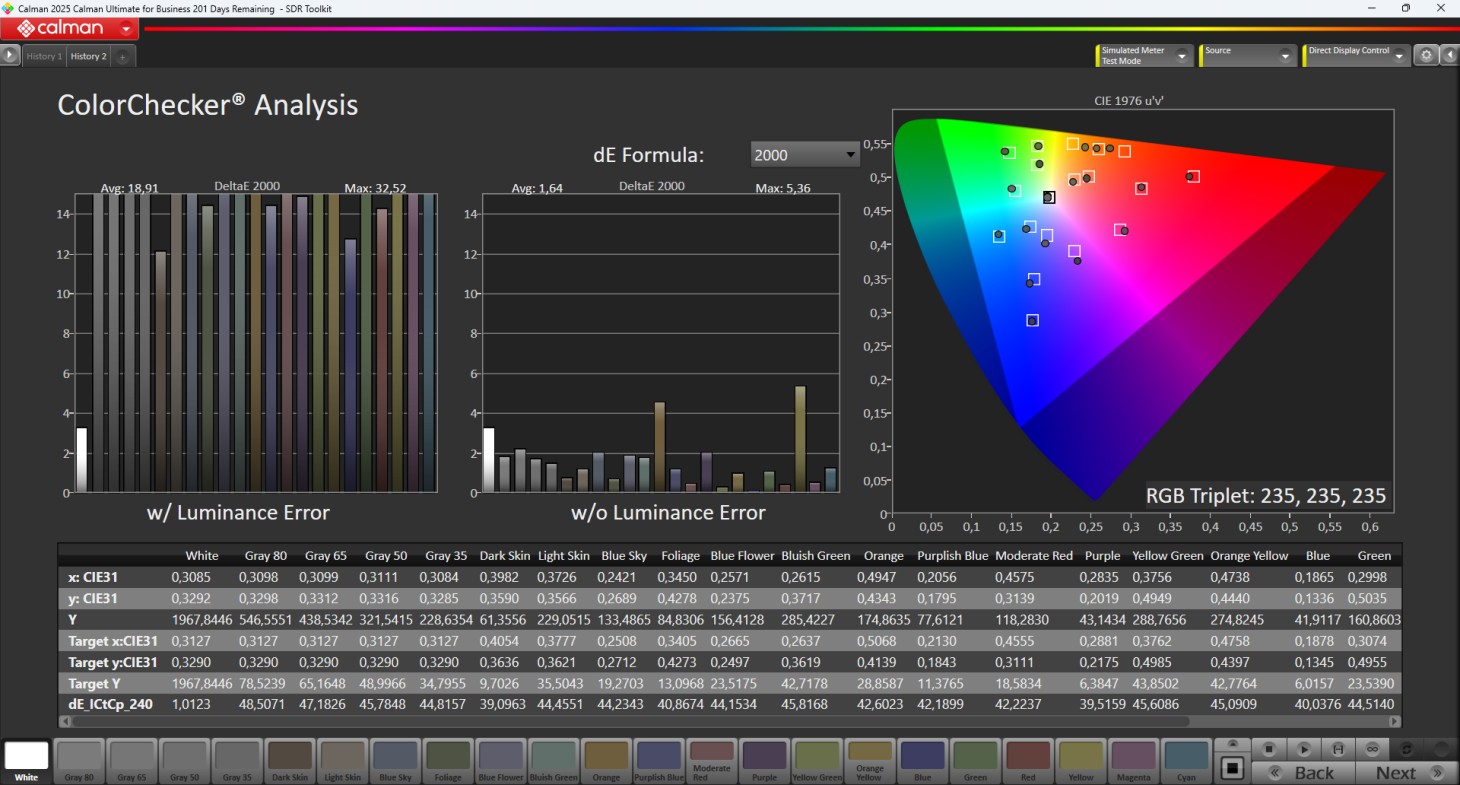Open the dE Formula 2000 dropdown
The height and width of the screenshot is (785, 1460).
(x=804, y=155)
